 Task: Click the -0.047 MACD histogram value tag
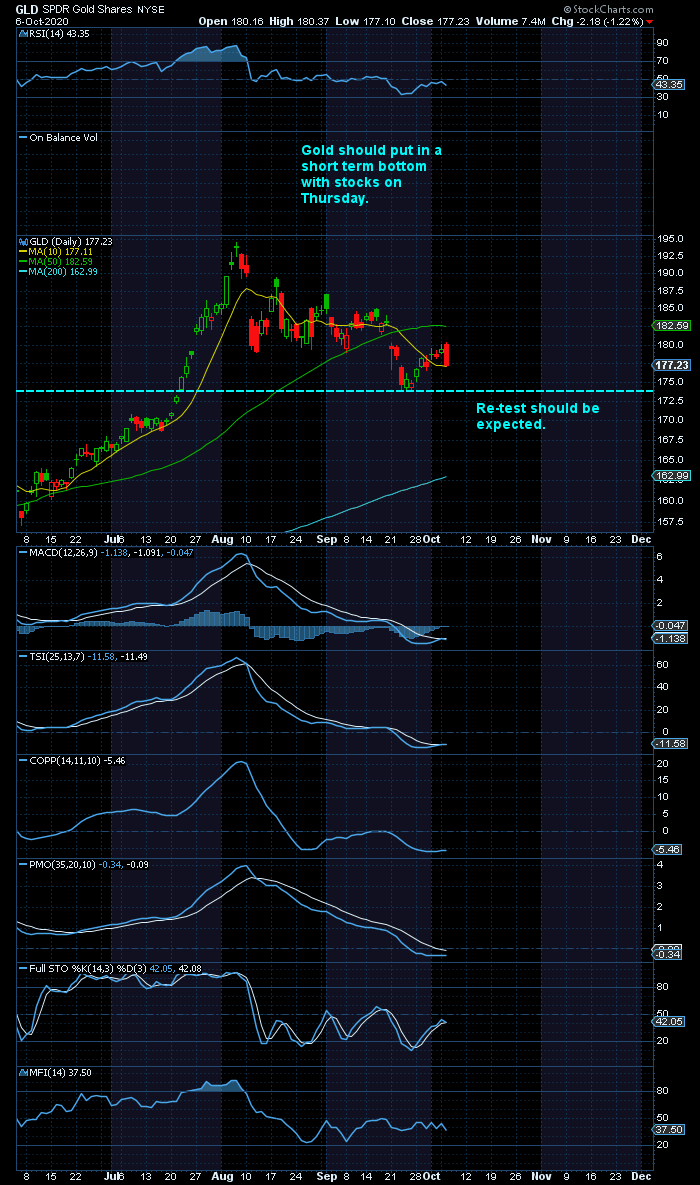668,626
